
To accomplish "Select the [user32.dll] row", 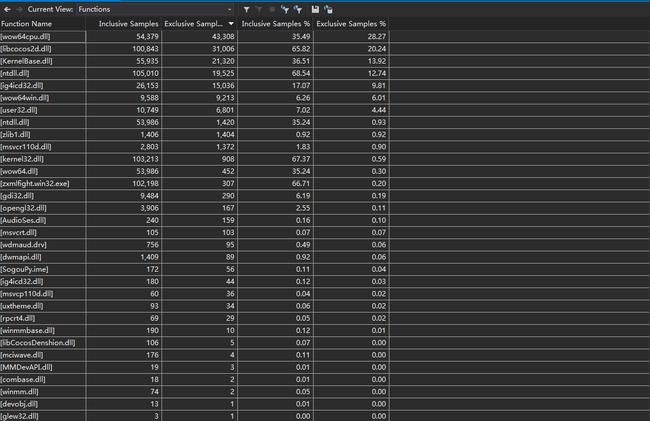I will [x=194, y=110].
